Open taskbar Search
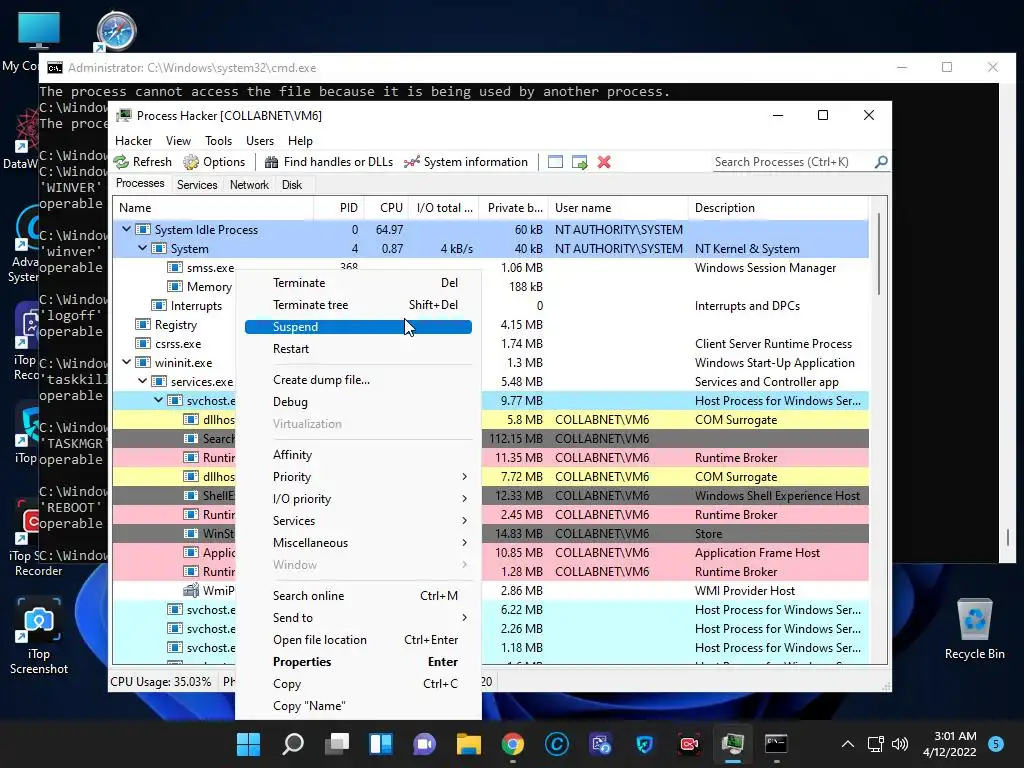 click(x=293, y=744)
